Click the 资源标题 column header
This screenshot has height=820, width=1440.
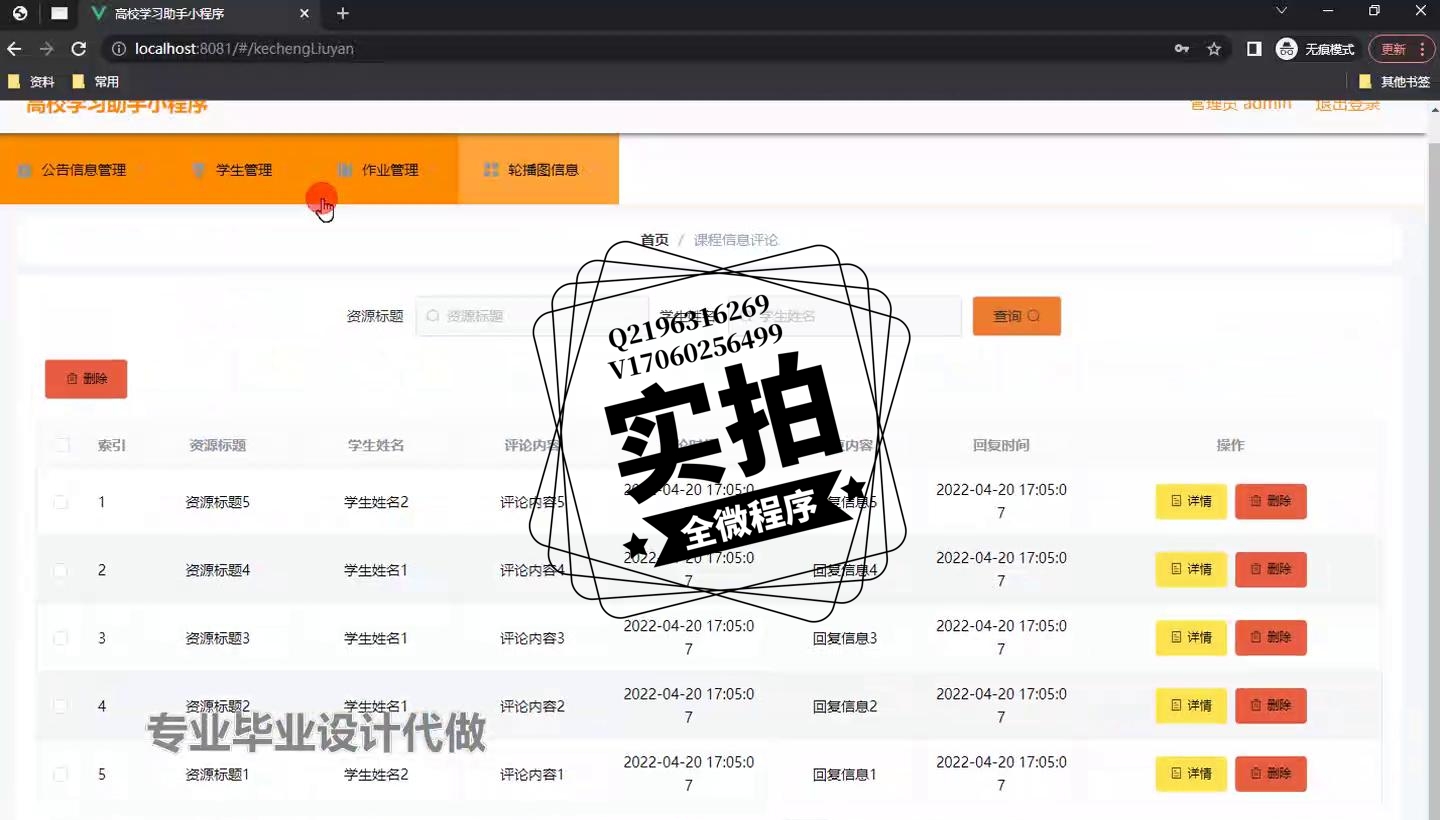click(218, 445)
